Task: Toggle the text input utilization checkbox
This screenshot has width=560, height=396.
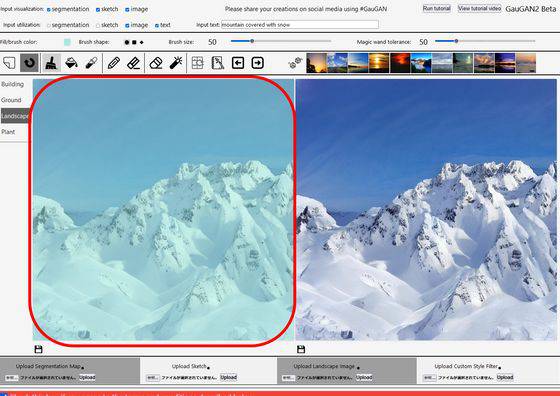Action: click(x=157, y=26)
